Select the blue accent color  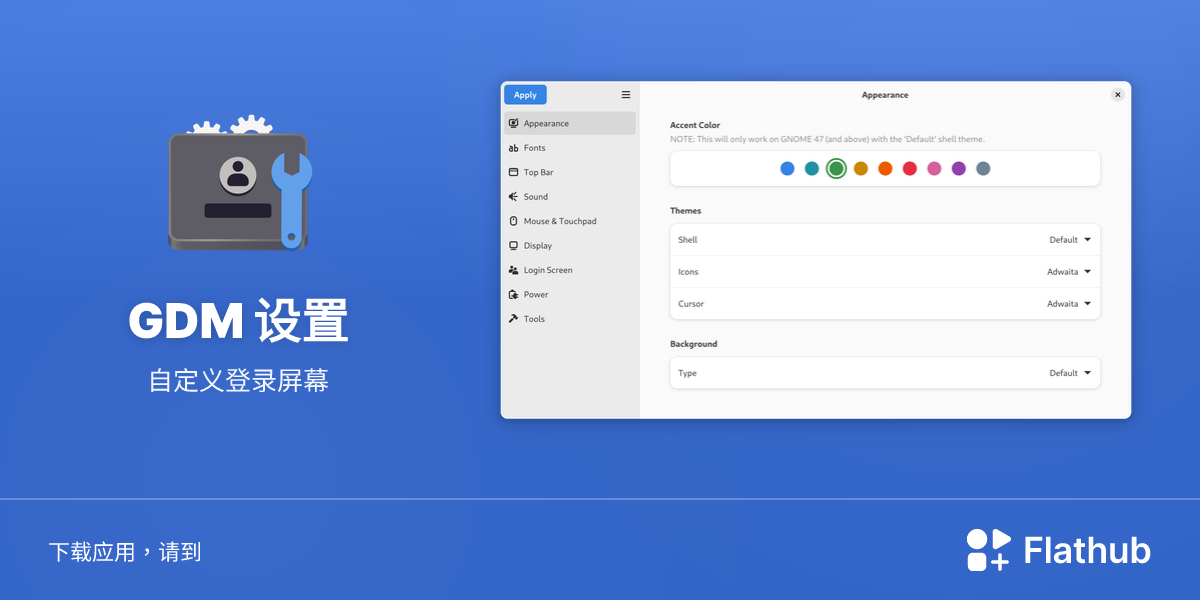click(788, 168)
